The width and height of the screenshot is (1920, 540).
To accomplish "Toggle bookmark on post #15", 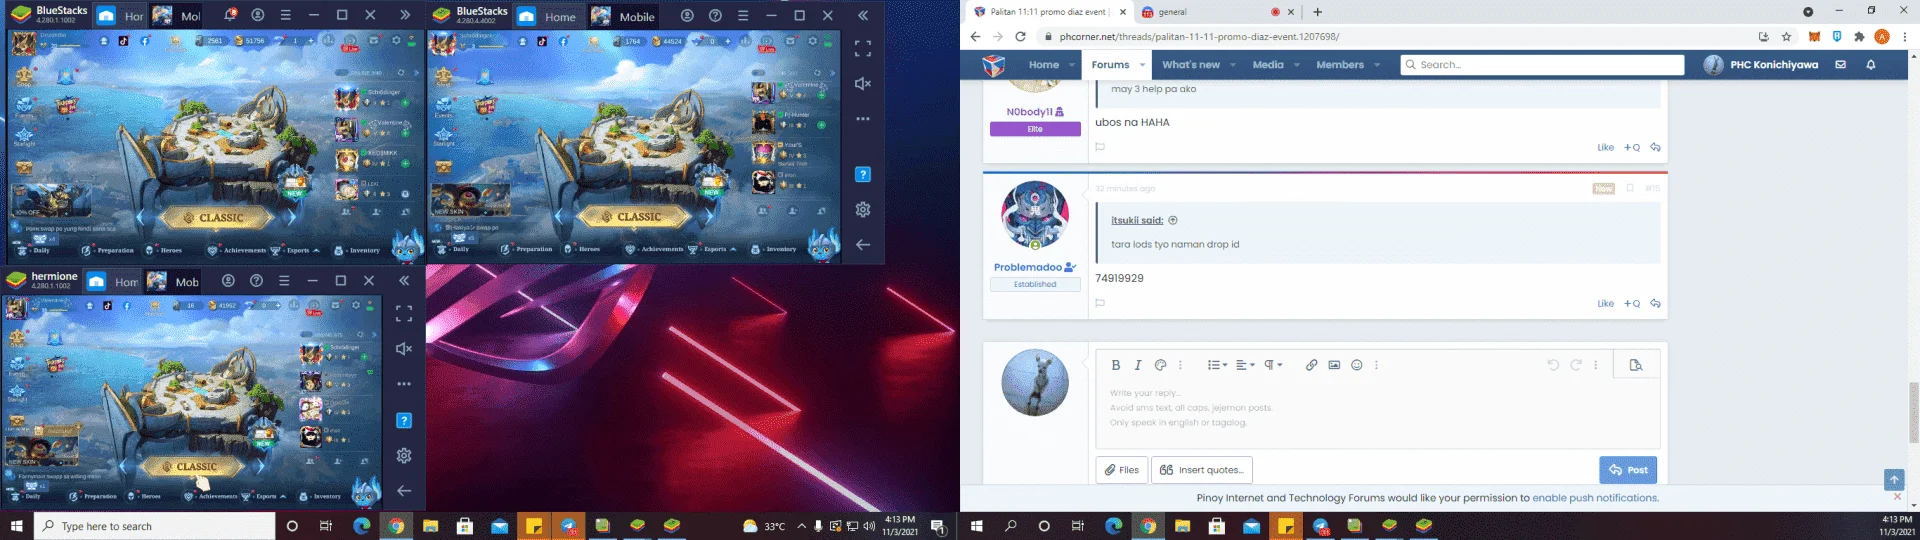I will pyautogui.click(x=1630, y=188).
